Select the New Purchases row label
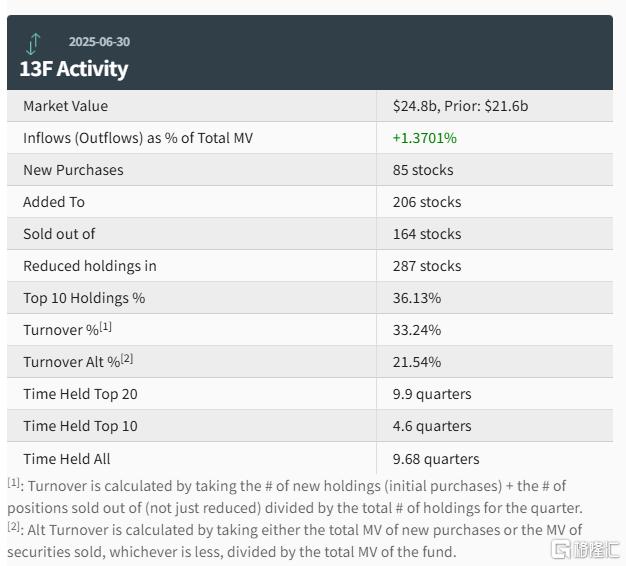 (x=73, y=170)
